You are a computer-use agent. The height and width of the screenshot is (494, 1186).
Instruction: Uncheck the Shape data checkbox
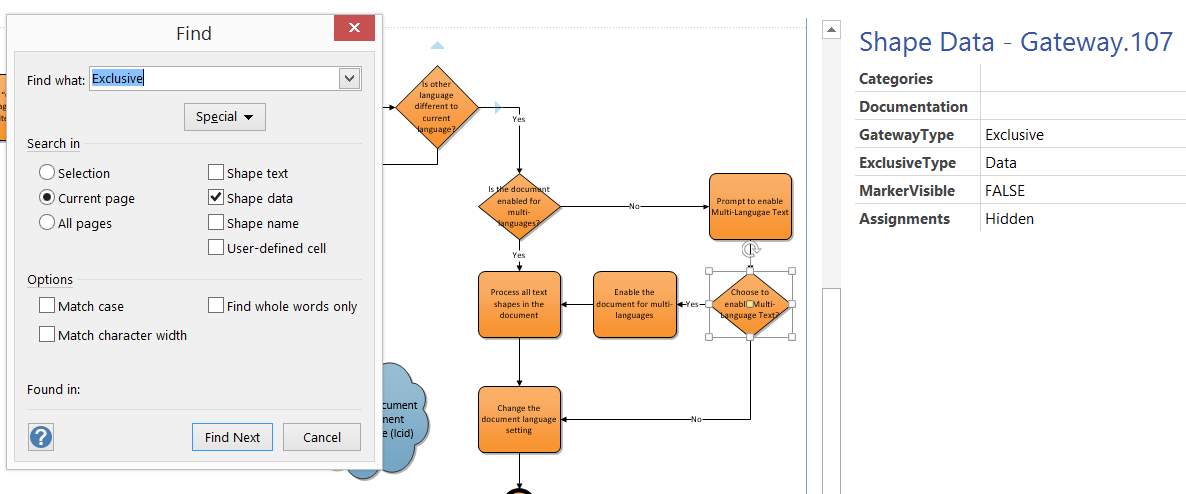[216, 198]
